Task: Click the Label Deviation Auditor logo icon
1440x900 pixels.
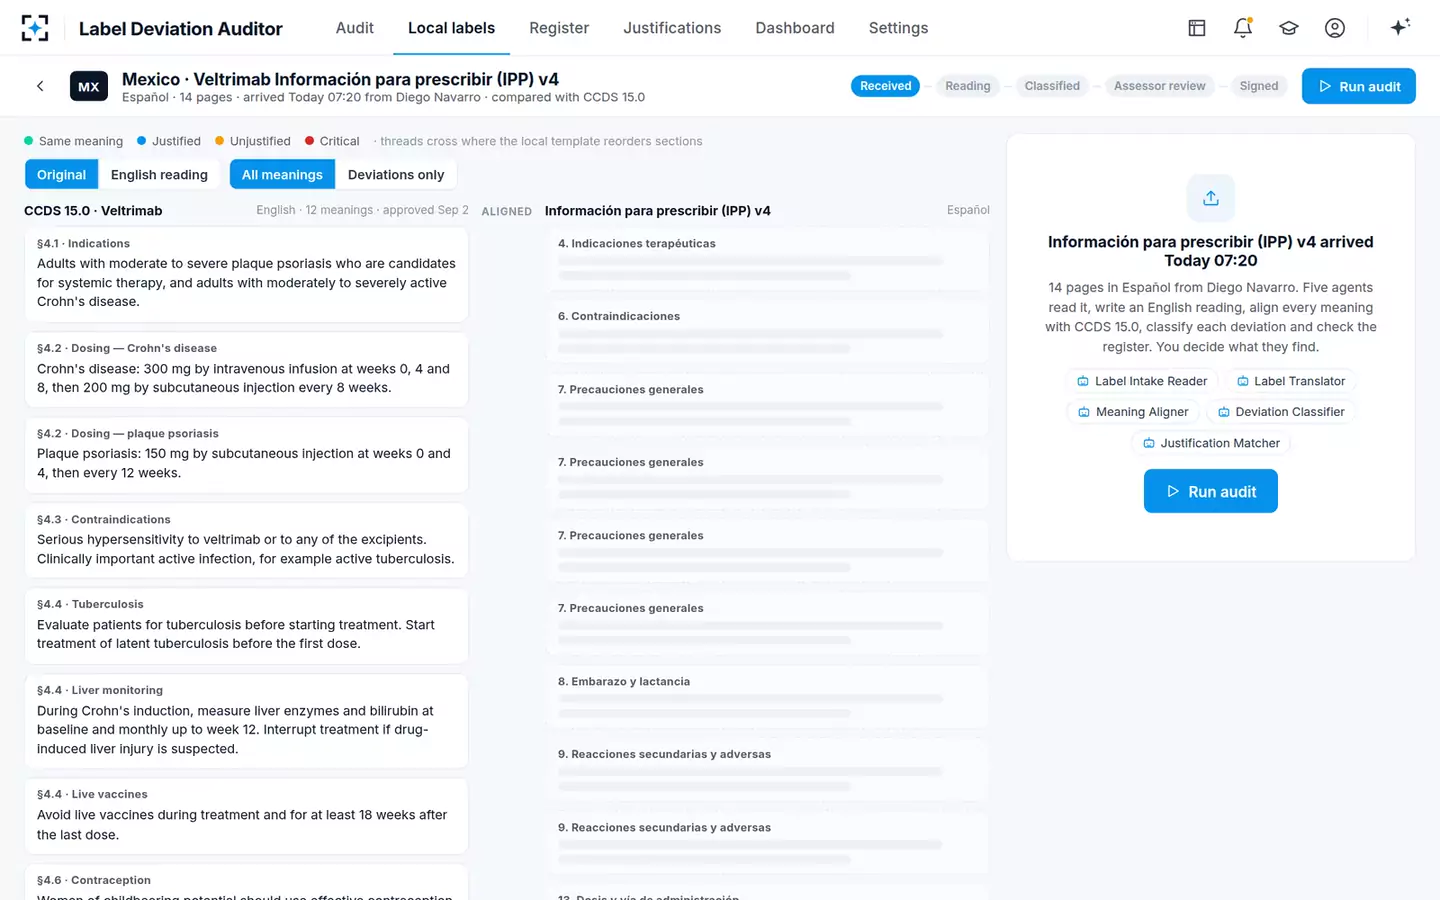Action: (35, 28)
